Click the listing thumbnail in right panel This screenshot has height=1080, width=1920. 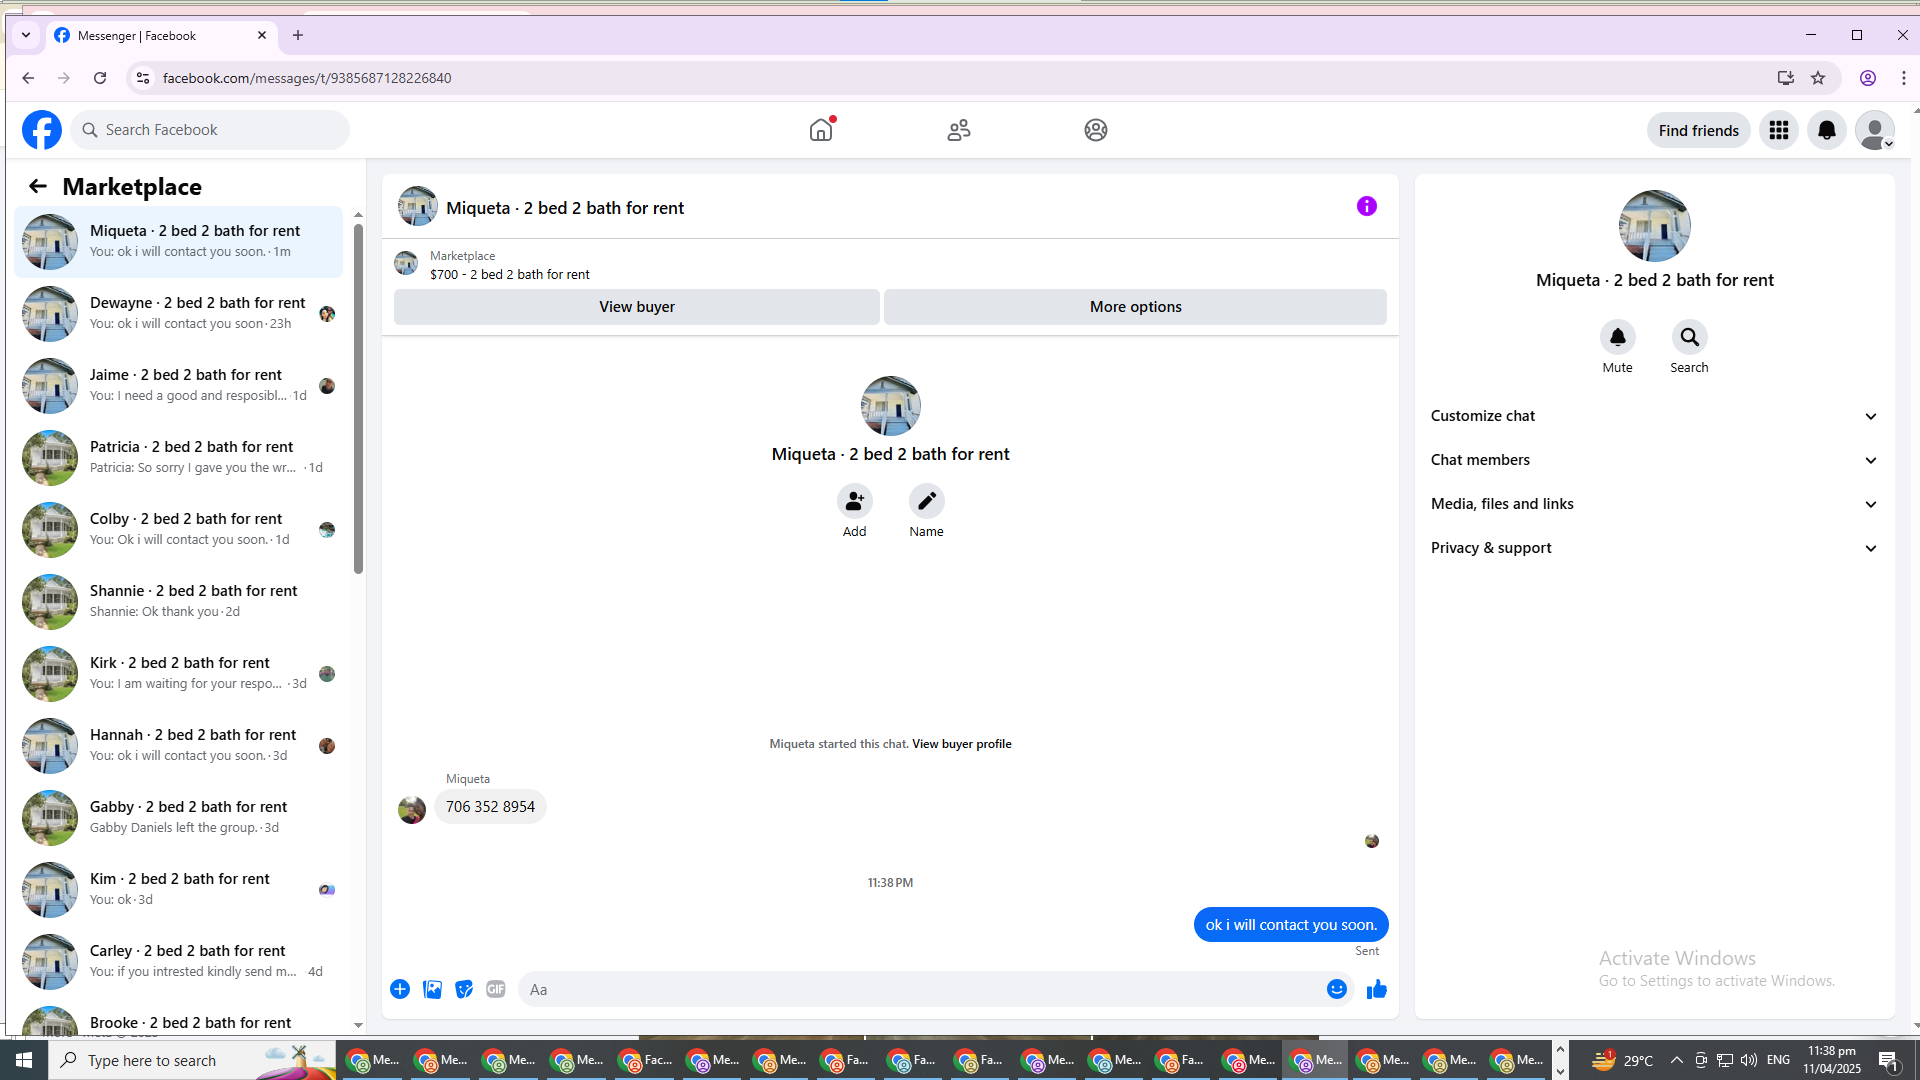(1654, 226)
